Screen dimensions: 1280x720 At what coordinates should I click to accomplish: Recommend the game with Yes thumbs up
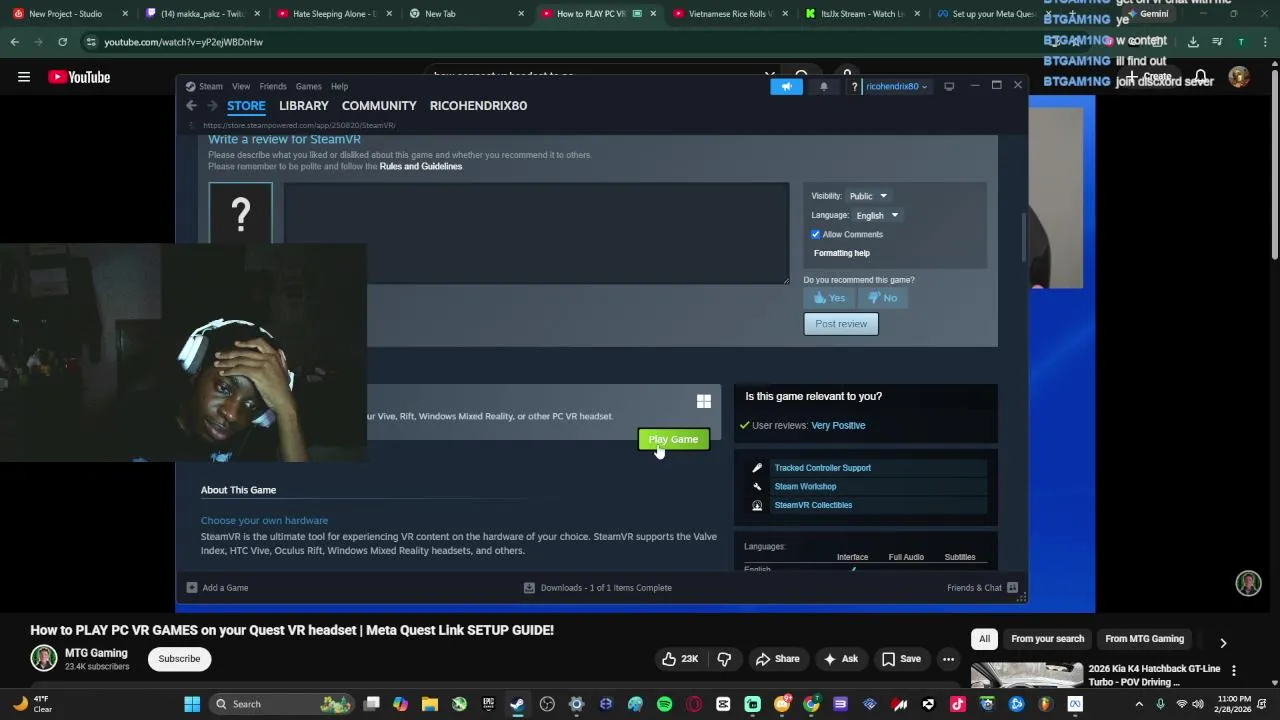(829, 298)
